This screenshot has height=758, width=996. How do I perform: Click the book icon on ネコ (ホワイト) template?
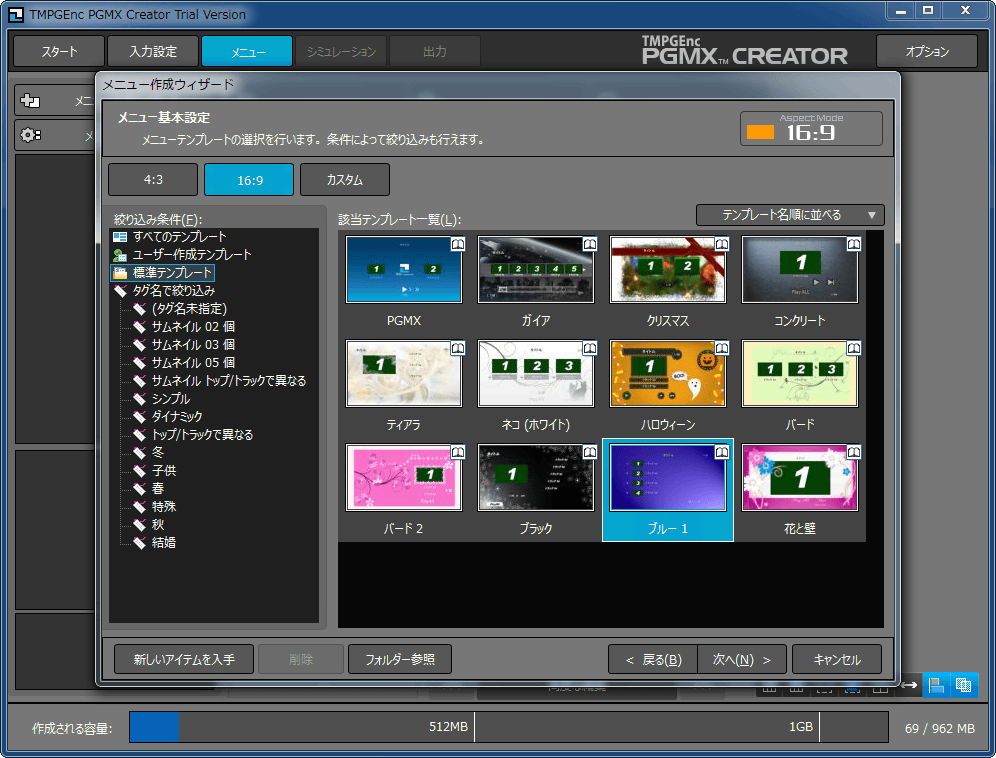[590, 348]
